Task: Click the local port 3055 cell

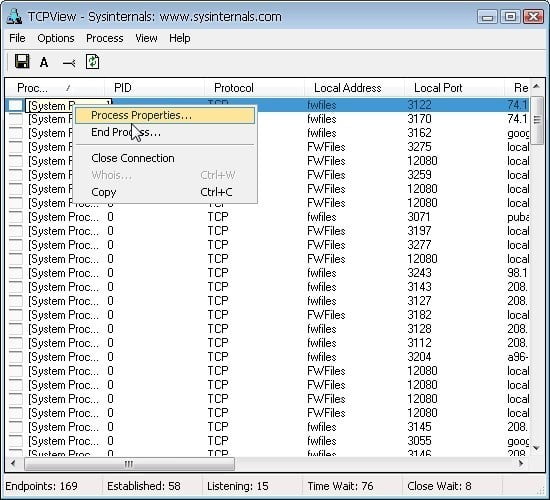Action: click(419, 441)
